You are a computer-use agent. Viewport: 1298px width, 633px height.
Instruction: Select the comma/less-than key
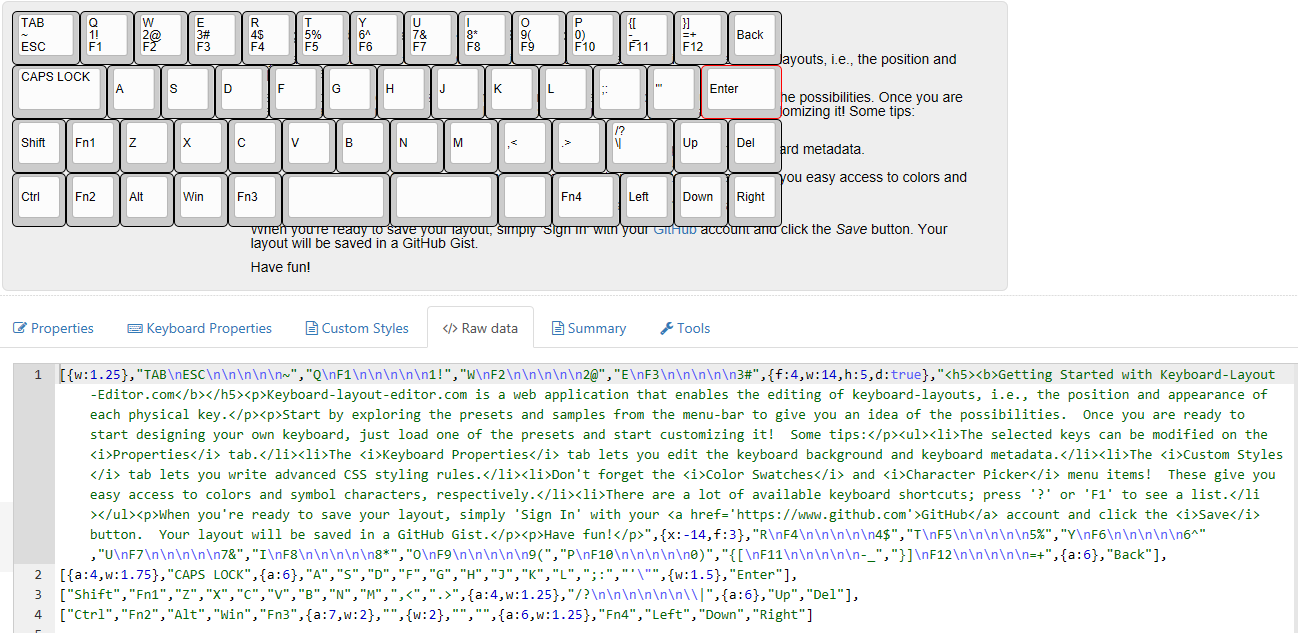click(526, 146)
